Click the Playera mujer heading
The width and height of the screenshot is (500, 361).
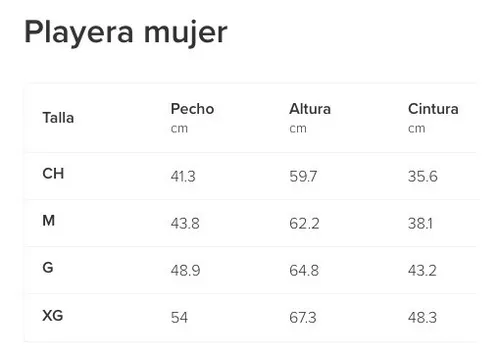(126, 33)
